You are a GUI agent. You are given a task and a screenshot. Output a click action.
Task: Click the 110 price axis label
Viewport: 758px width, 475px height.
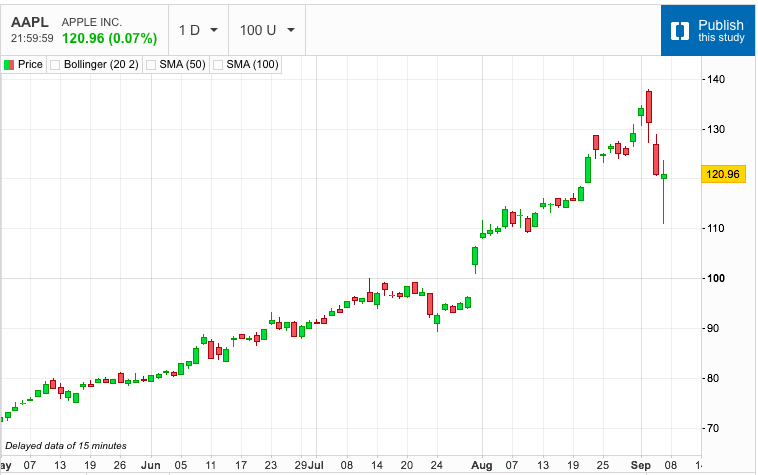pyautogui.click(x=716, y=228)
